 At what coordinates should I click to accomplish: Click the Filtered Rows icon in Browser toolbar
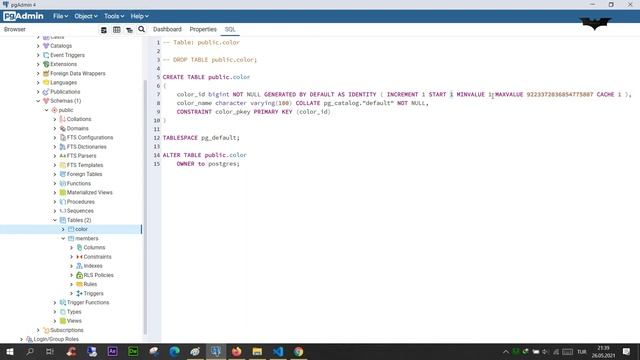(129, 30)
